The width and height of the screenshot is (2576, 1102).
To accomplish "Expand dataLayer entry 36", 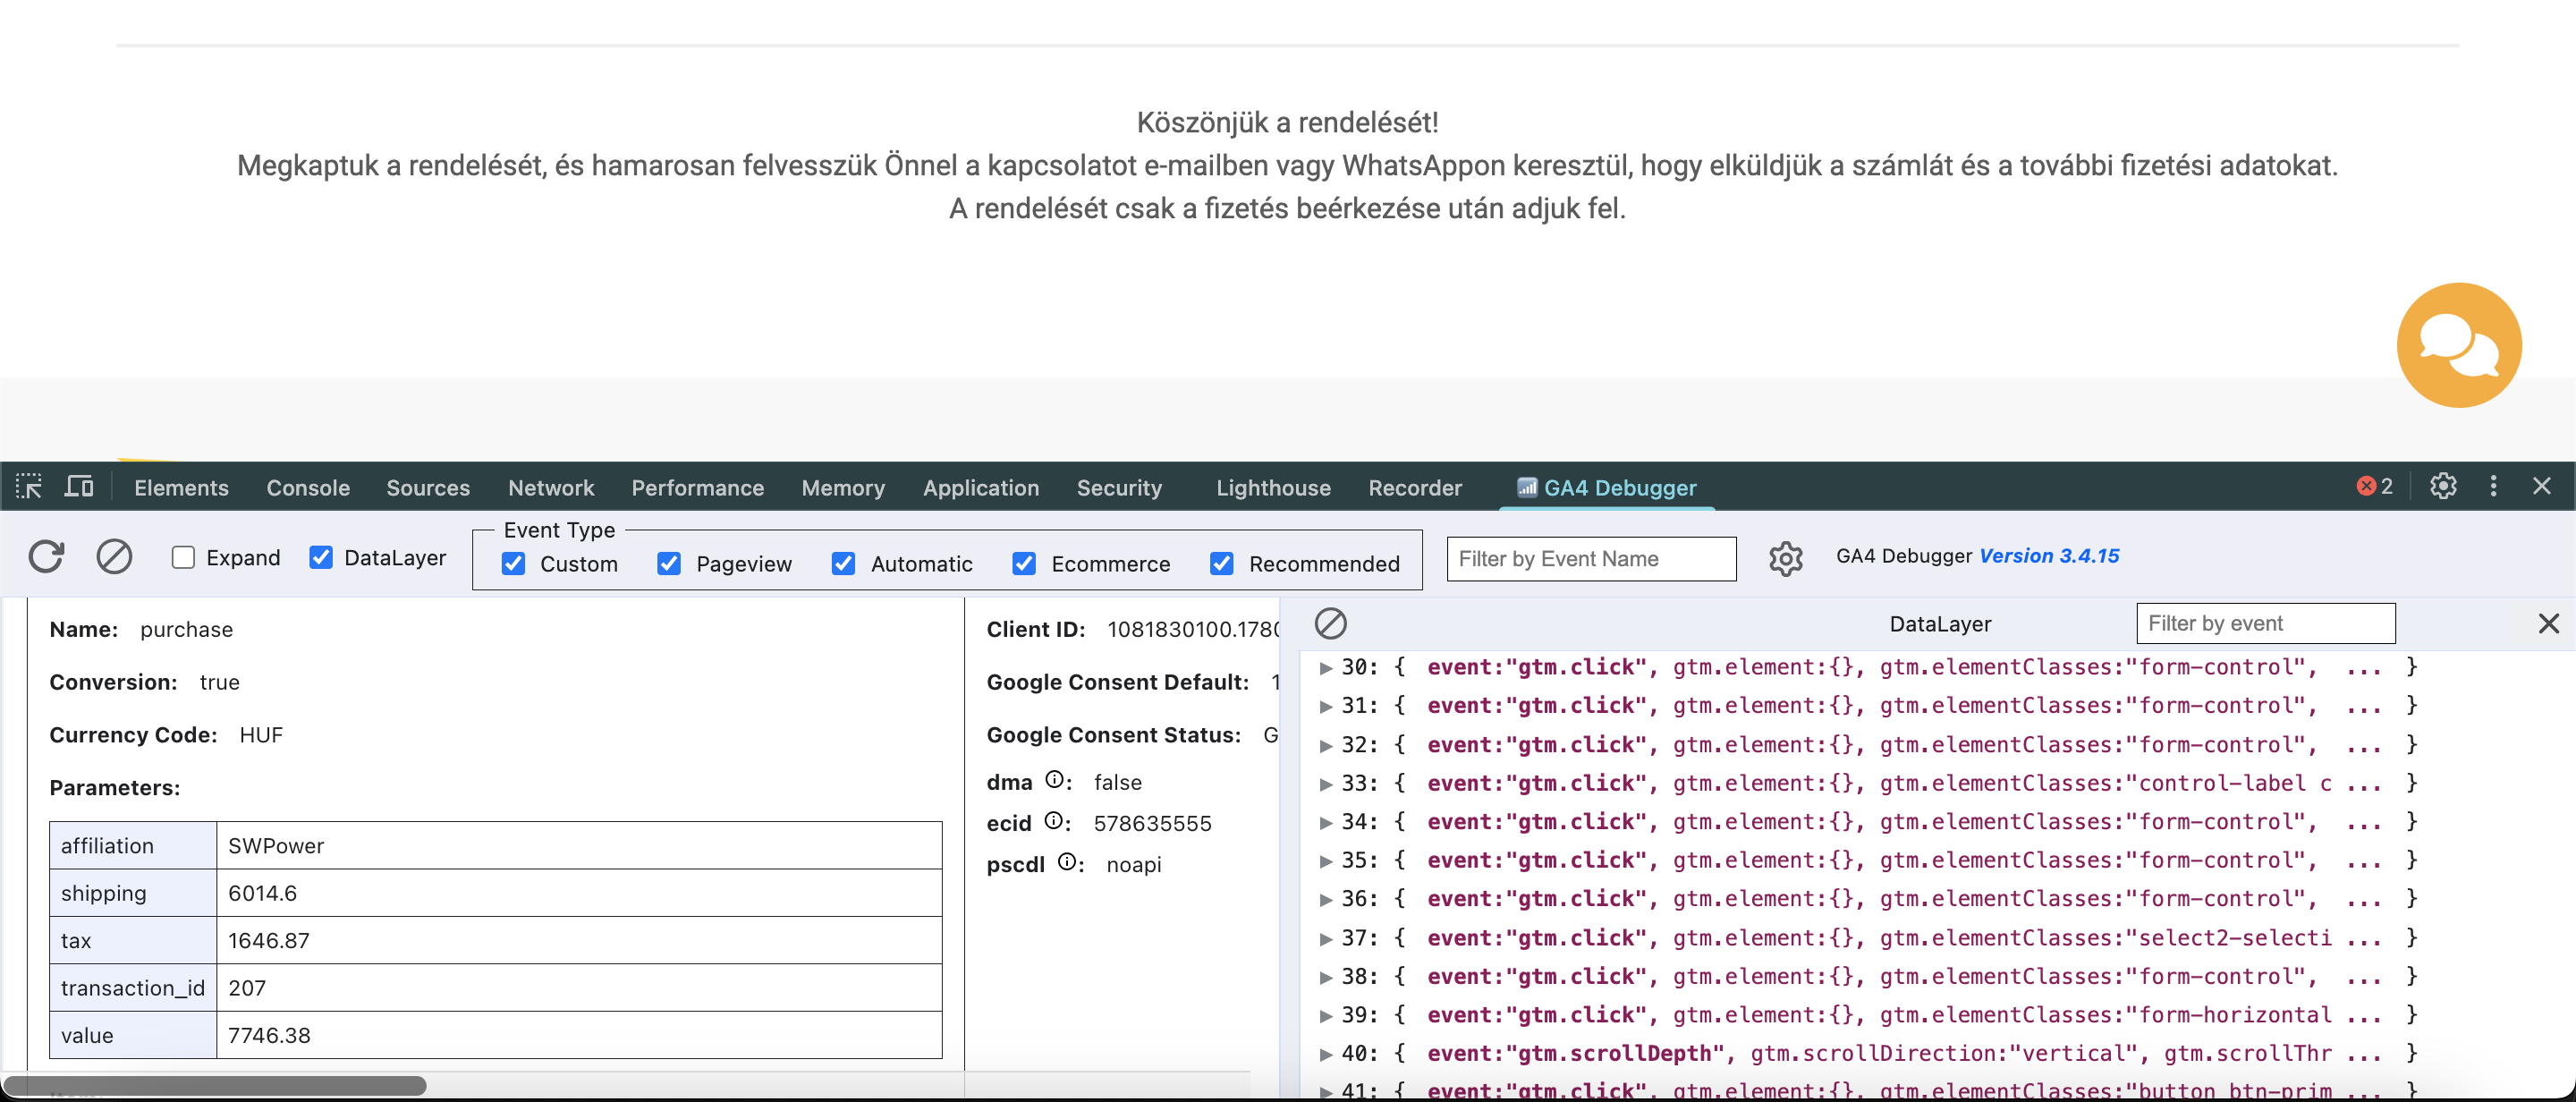I will 1326,900.
